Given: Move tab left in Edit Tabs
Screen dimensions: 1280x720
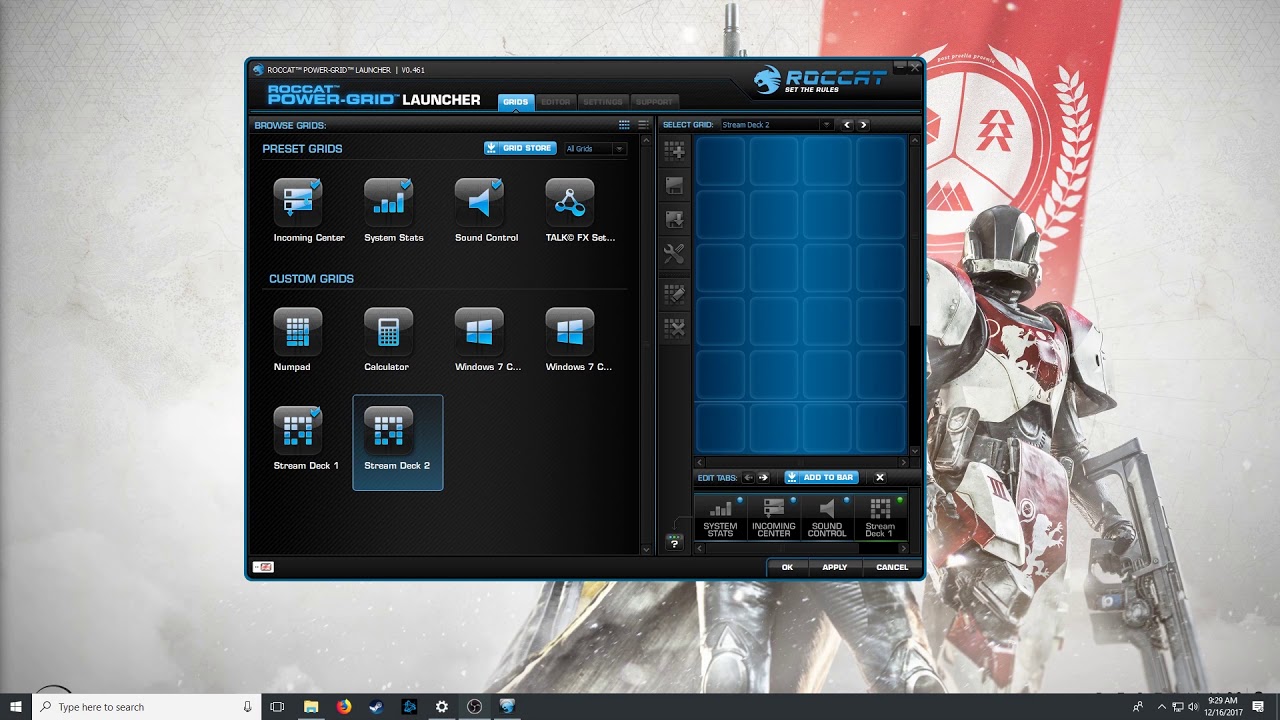Looking at the screenshot, I should [x=748, y=478].
